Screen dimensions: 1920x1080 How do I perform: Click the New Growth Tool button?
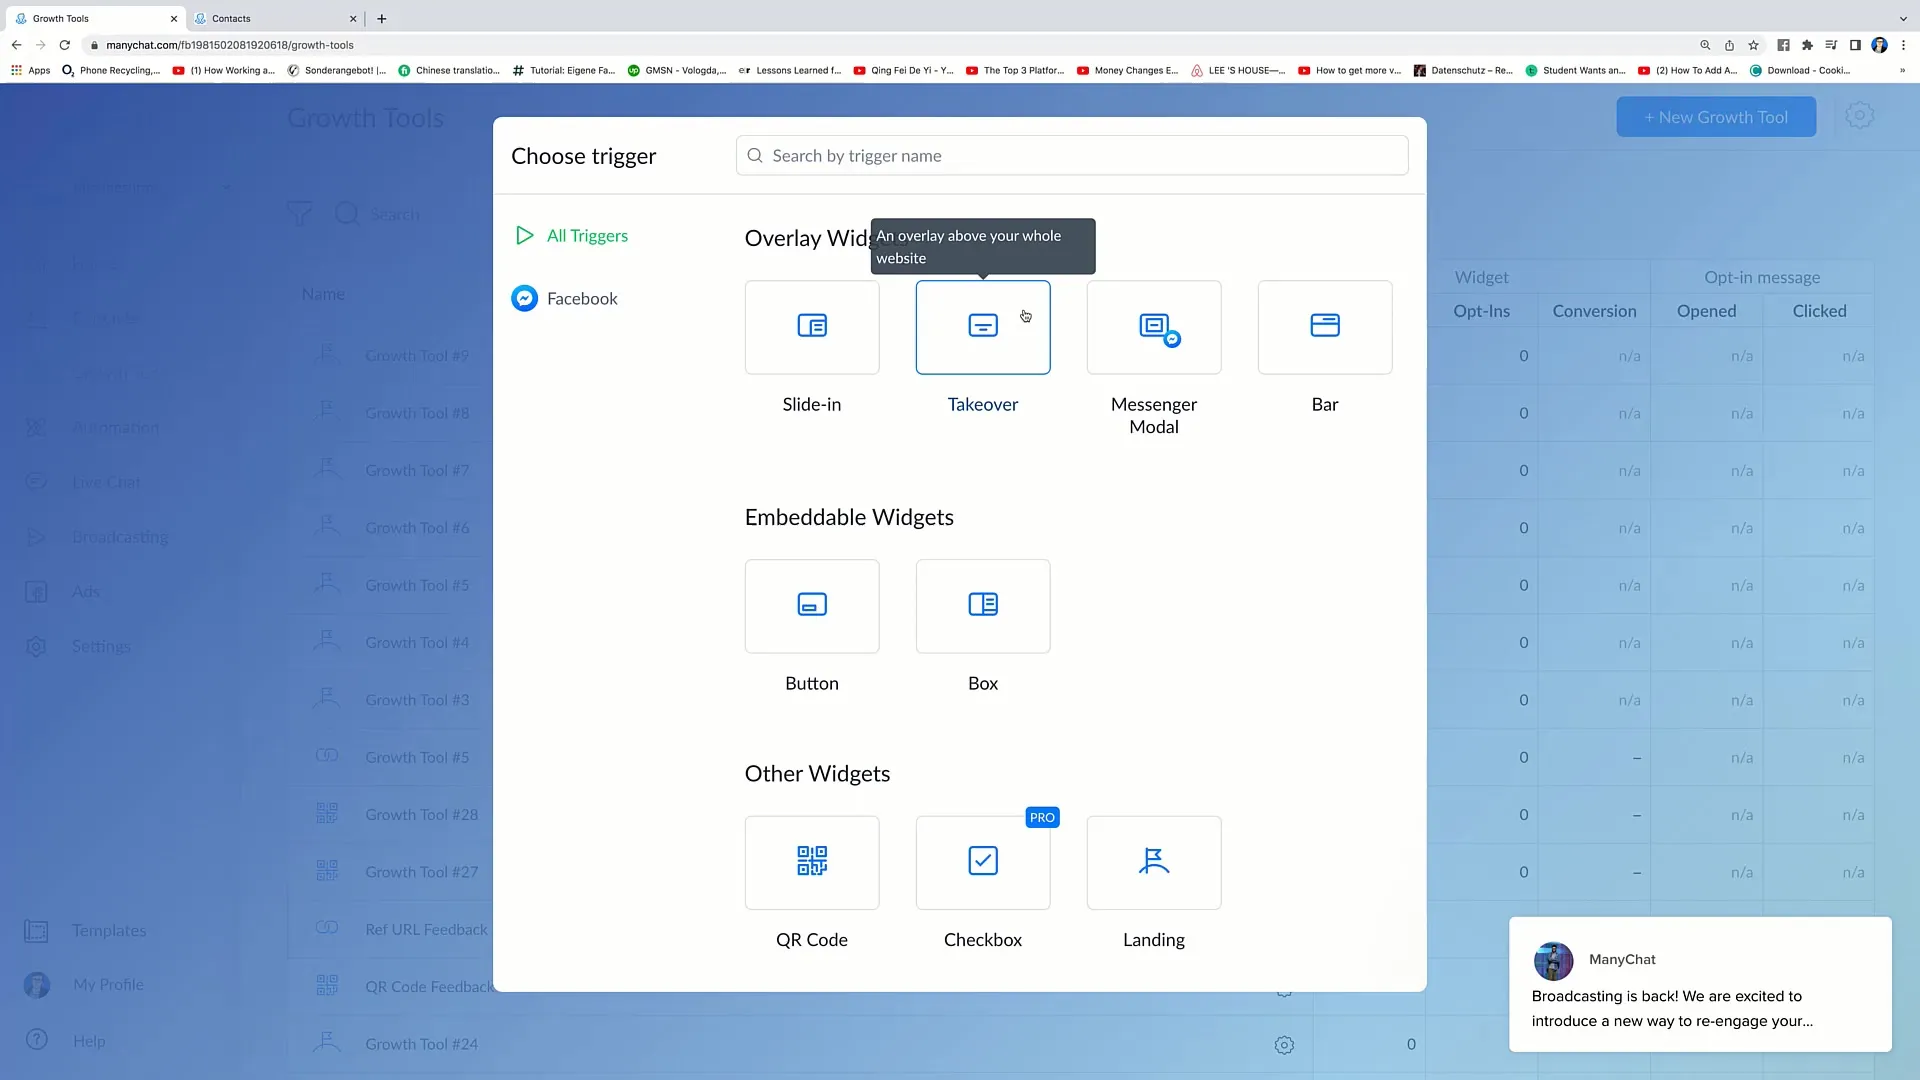(x=1716, y=117)
